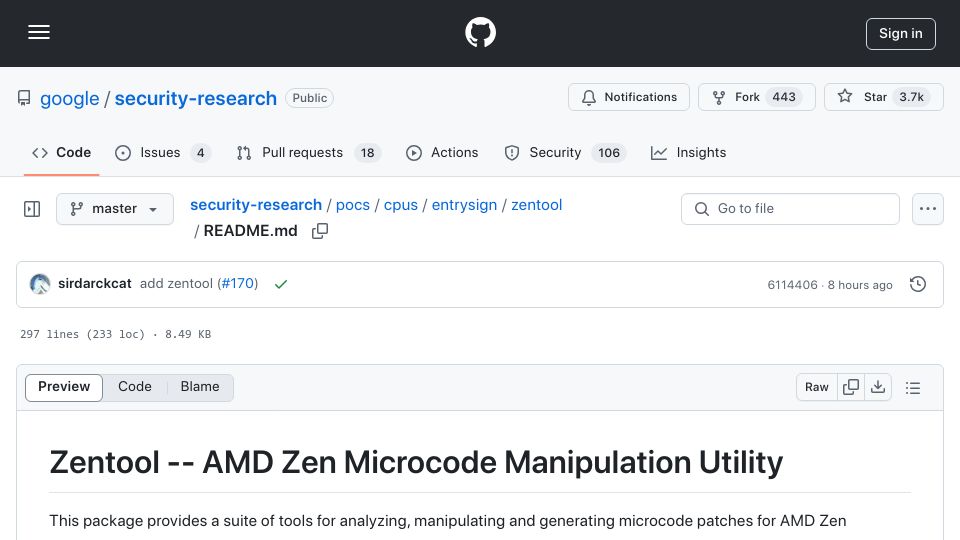Click the fork count 443

[784, 97]
